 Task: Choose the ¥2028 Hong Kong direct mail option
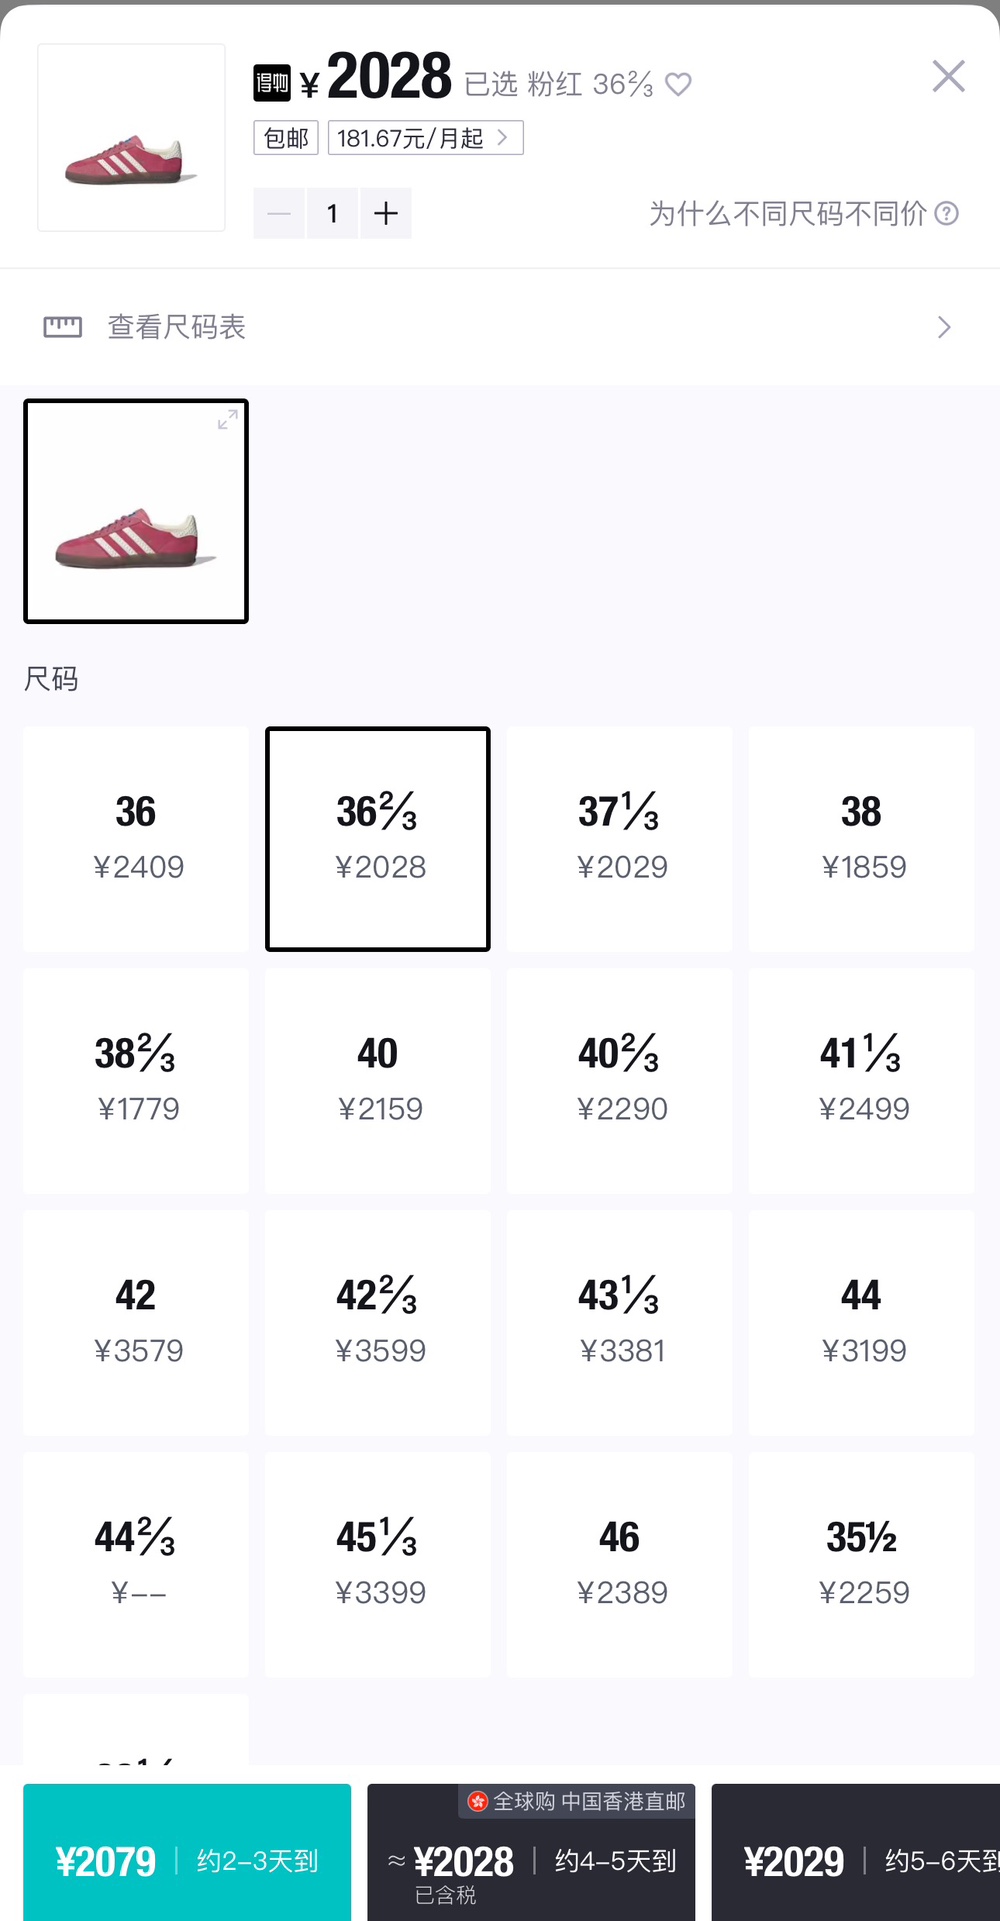click(531, 1860)
